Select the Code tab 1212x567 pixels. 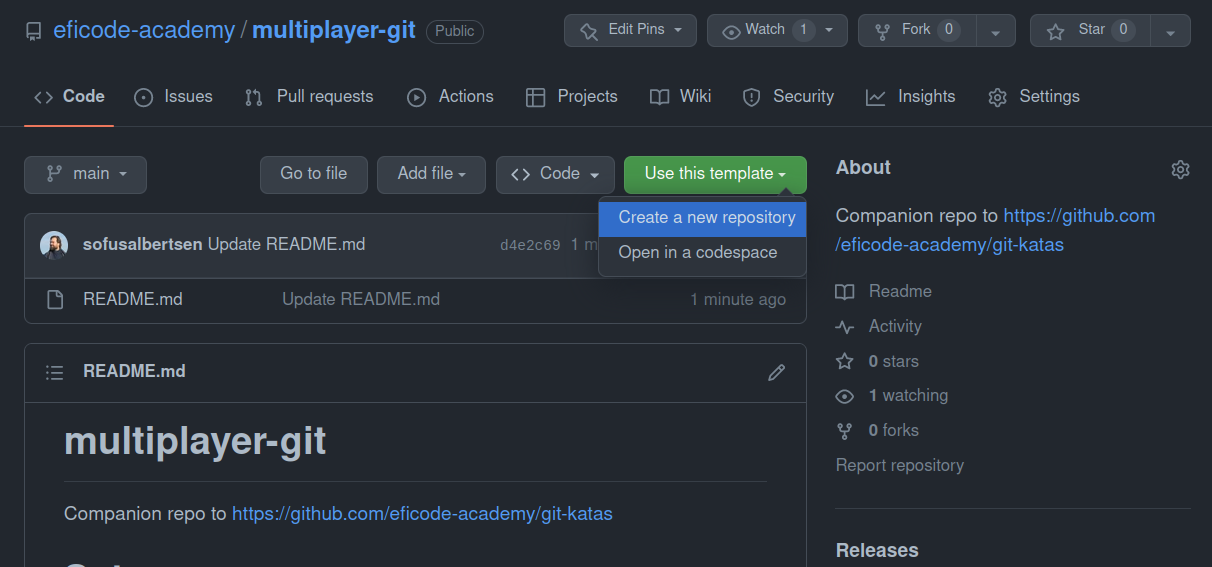click(x=69, y=96)
